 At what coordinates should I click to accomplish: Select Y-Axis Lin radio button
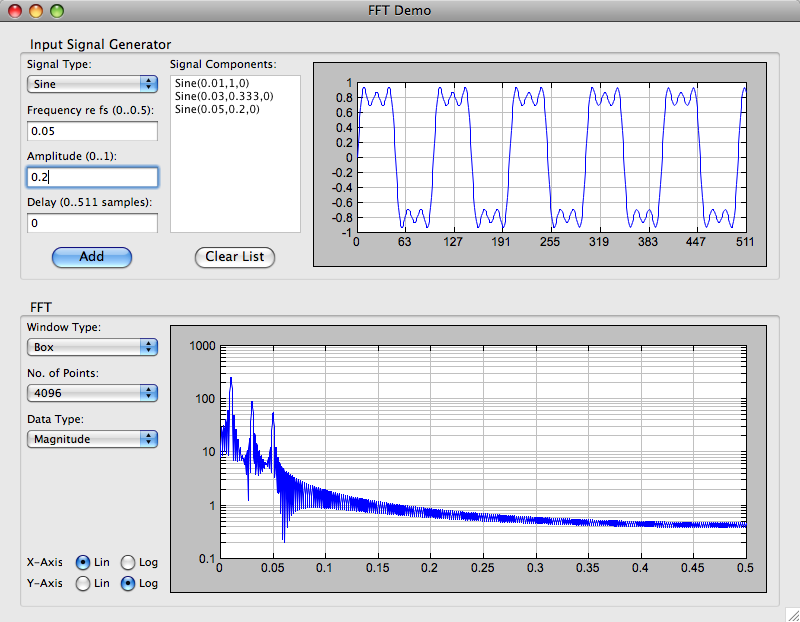pyautogui.click(x=84, y=584)
